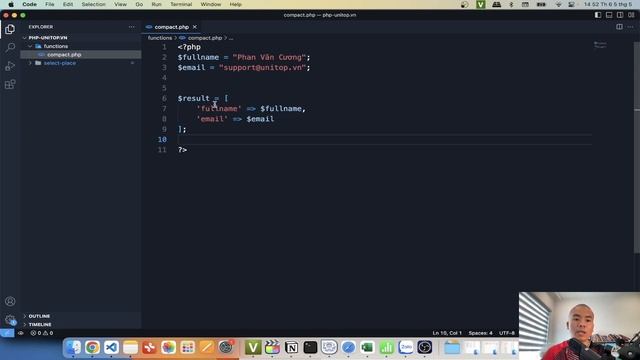Click the eye icon in status bar
This screenshot has height=360, width=640.
pos(21,333)
